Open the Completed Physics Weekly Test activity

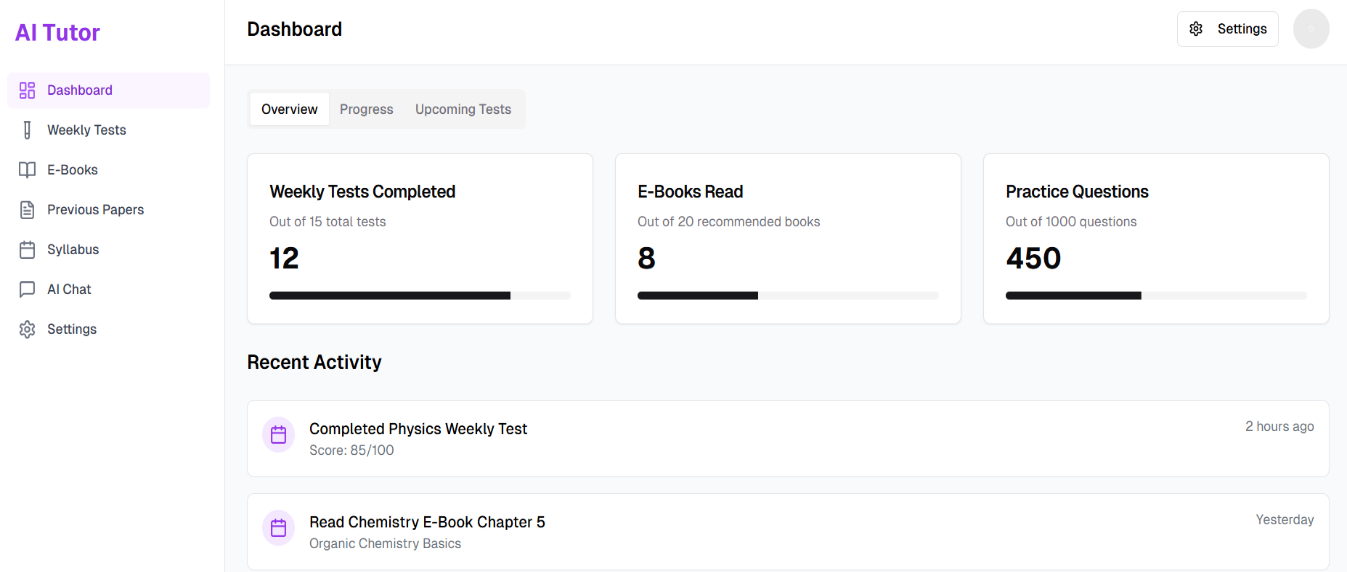point(788,439)
